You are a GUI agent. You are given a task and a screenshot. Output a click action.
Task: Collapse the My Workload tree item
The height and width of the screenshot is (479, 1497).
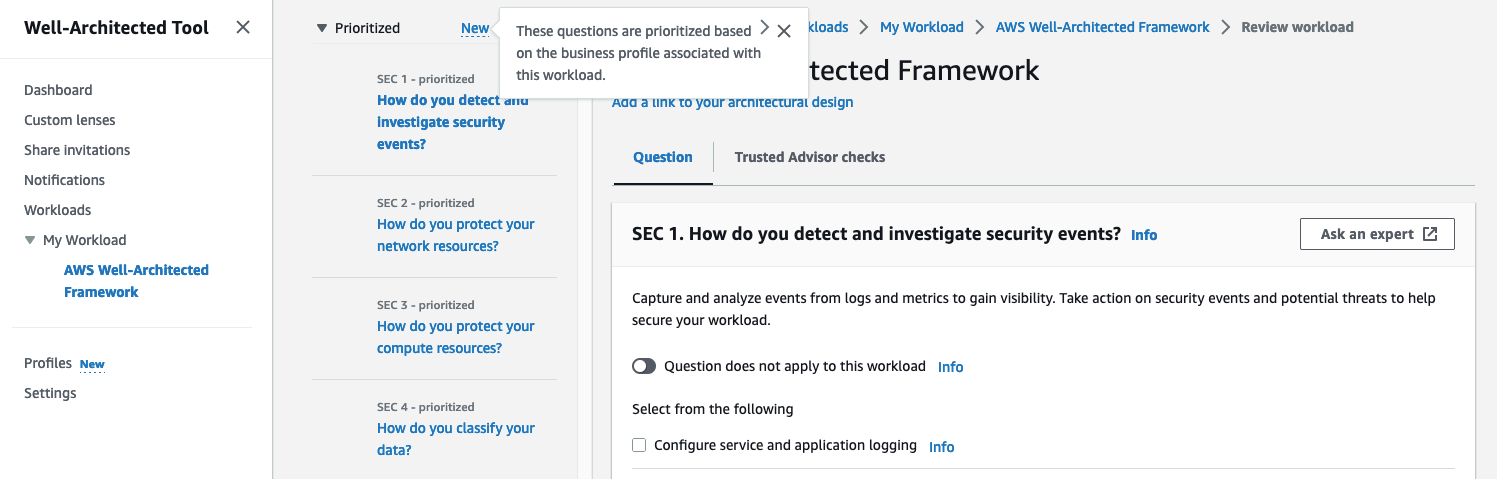pos(30,241)
